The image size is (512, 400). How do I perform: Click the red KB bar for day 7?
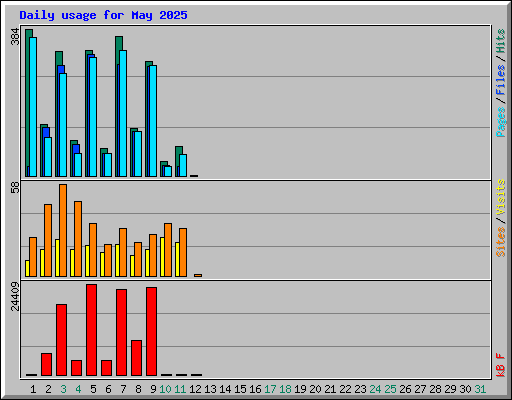click(x=121, y=332)
